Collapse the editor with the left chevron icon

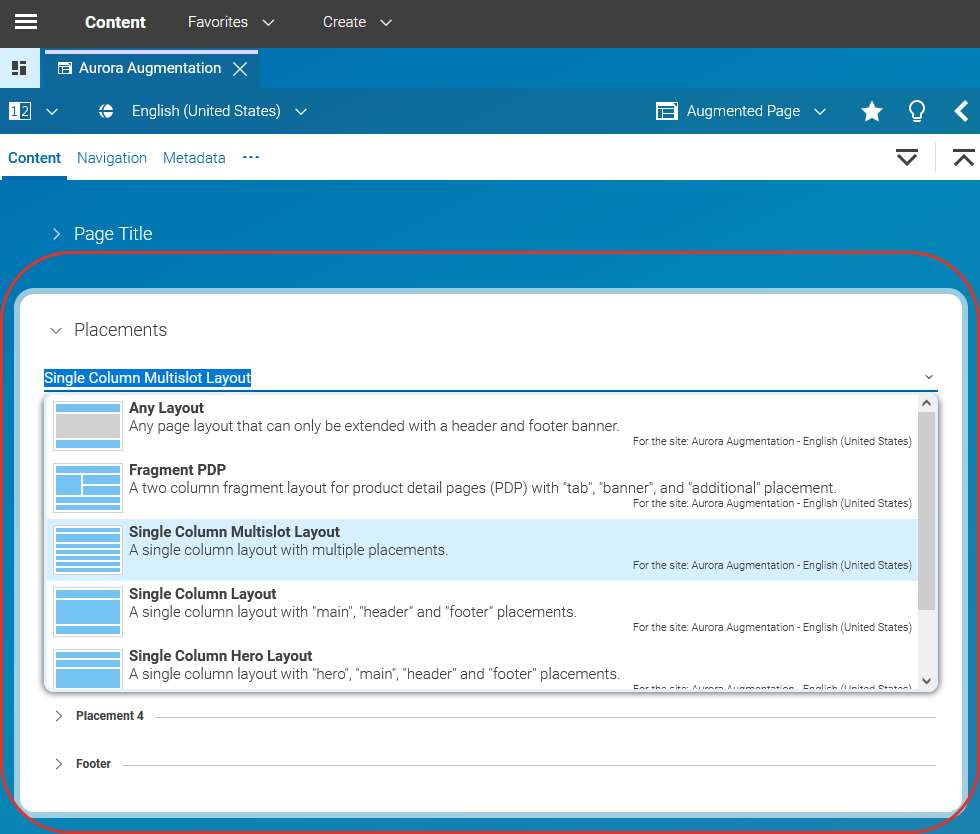962,111
